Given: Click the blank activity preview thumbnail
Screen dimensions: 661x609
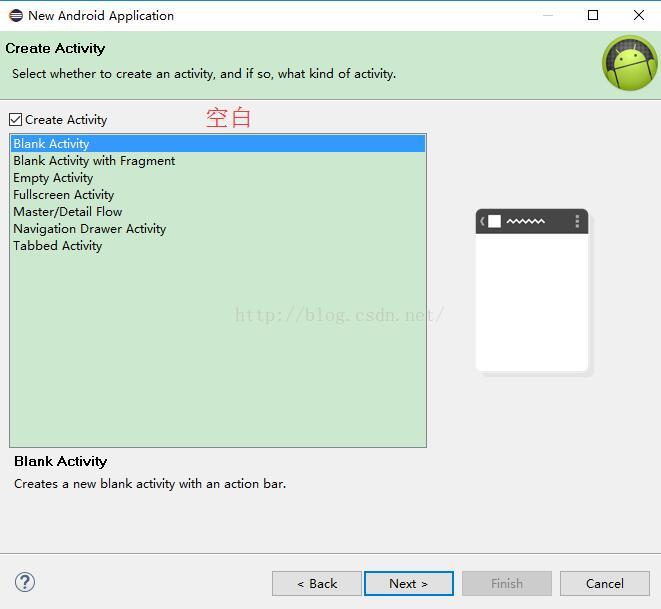Looking at the screenshot, I should tap(532, 290).
